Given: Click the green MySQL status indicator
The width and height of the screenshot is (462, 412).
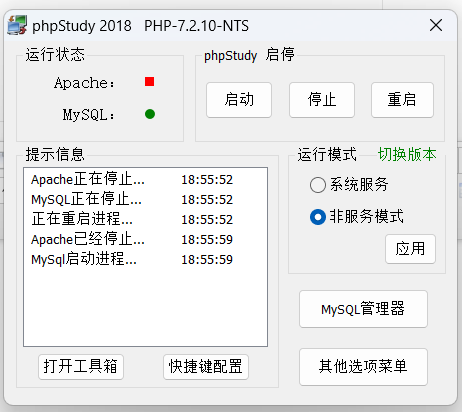Looking at the screenshot, I should click(x=150, y=114).
